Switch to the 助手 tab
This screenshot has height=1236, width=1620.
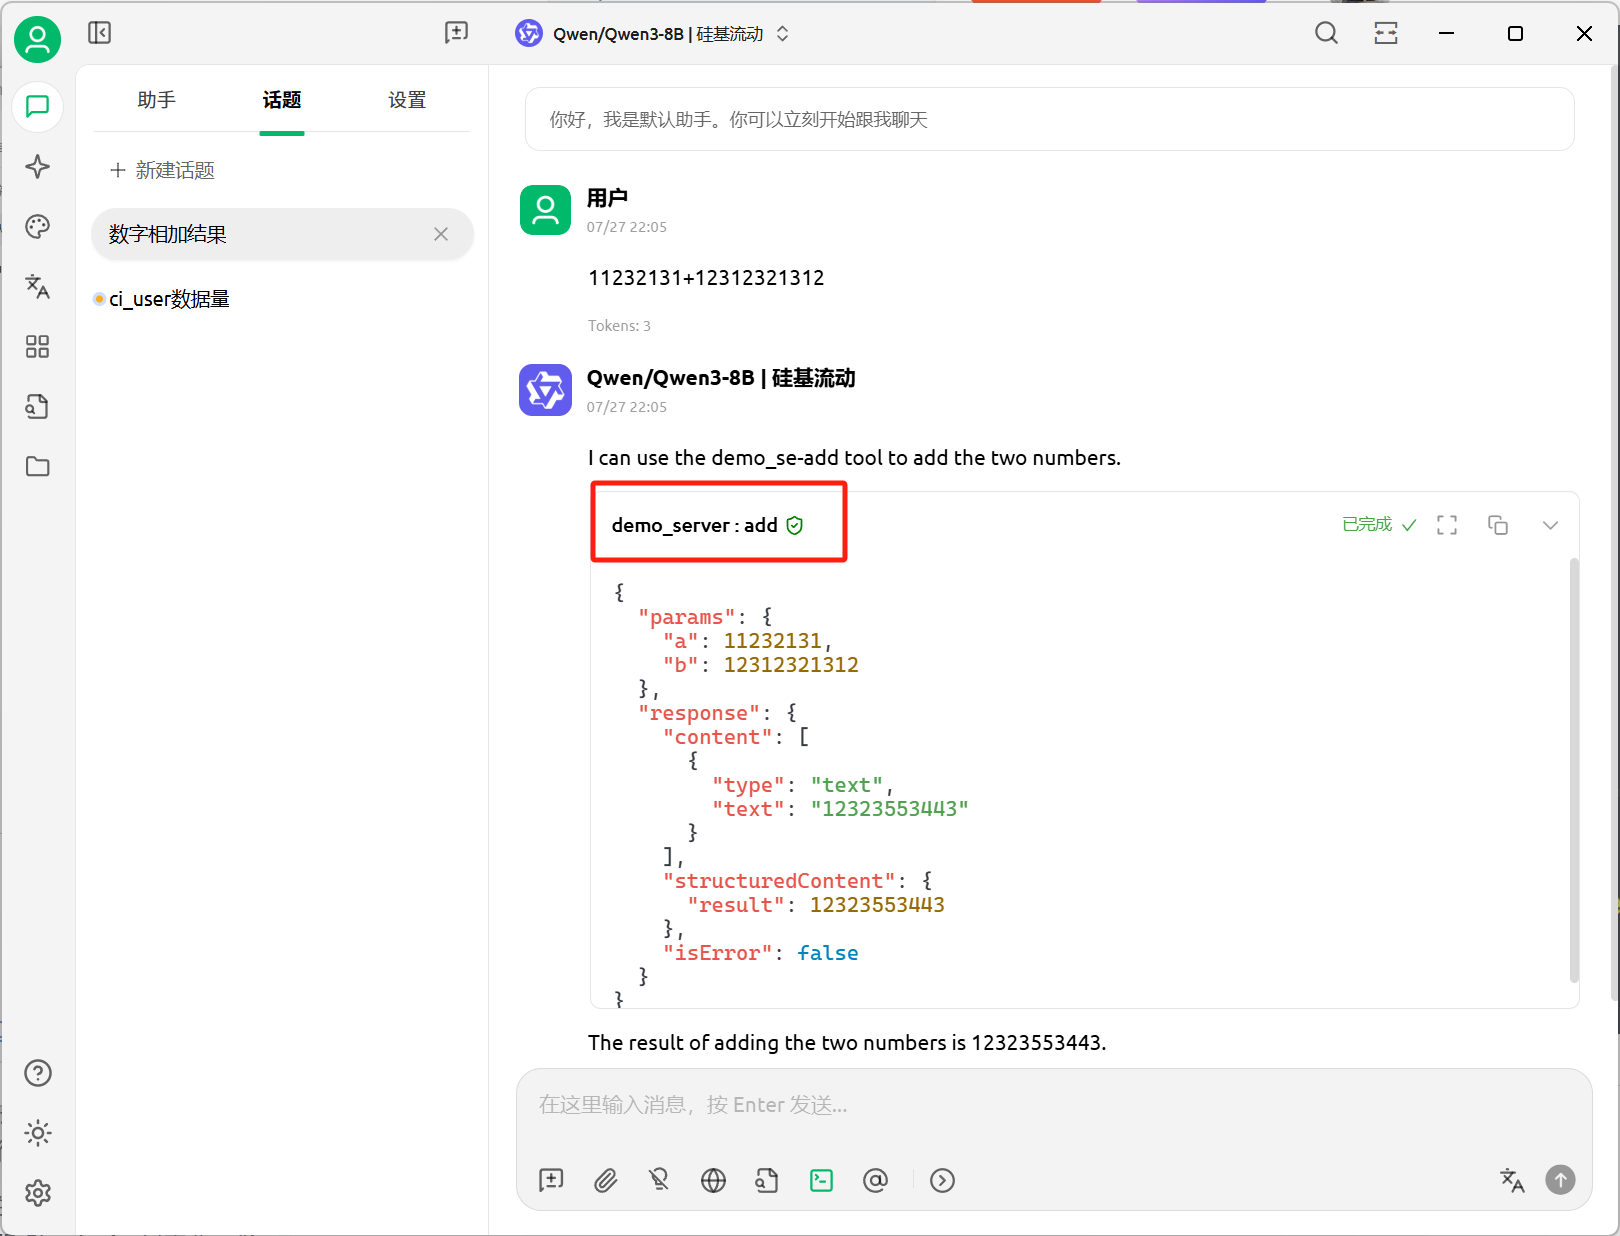coord(156,100)
